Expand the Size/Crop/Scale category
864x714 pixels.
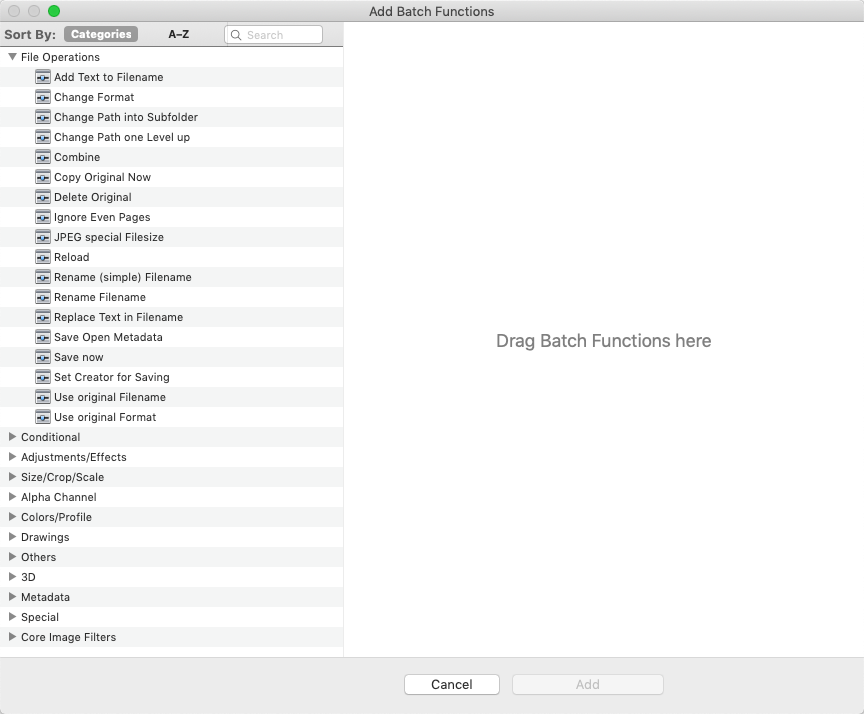(x=12, y=477)
